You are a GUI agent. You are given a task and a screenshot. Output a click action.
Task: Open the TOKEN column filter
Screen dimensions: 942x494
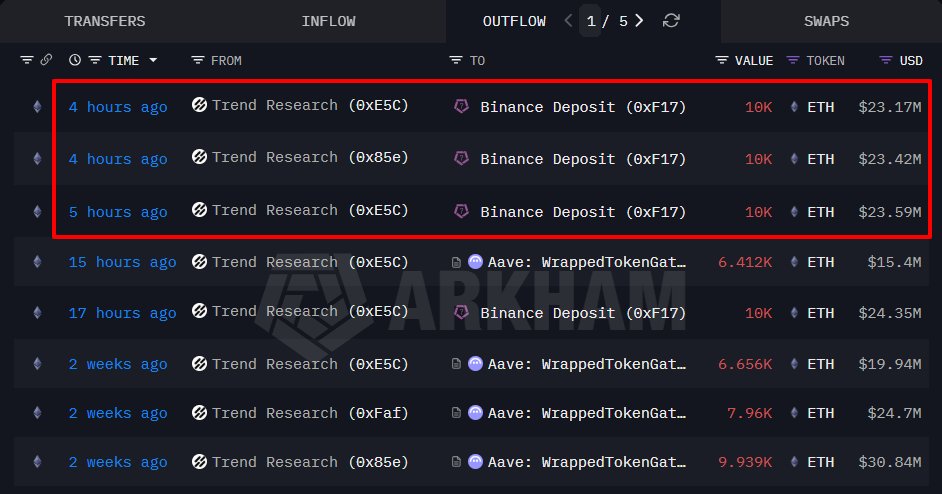tap(793, 60)
